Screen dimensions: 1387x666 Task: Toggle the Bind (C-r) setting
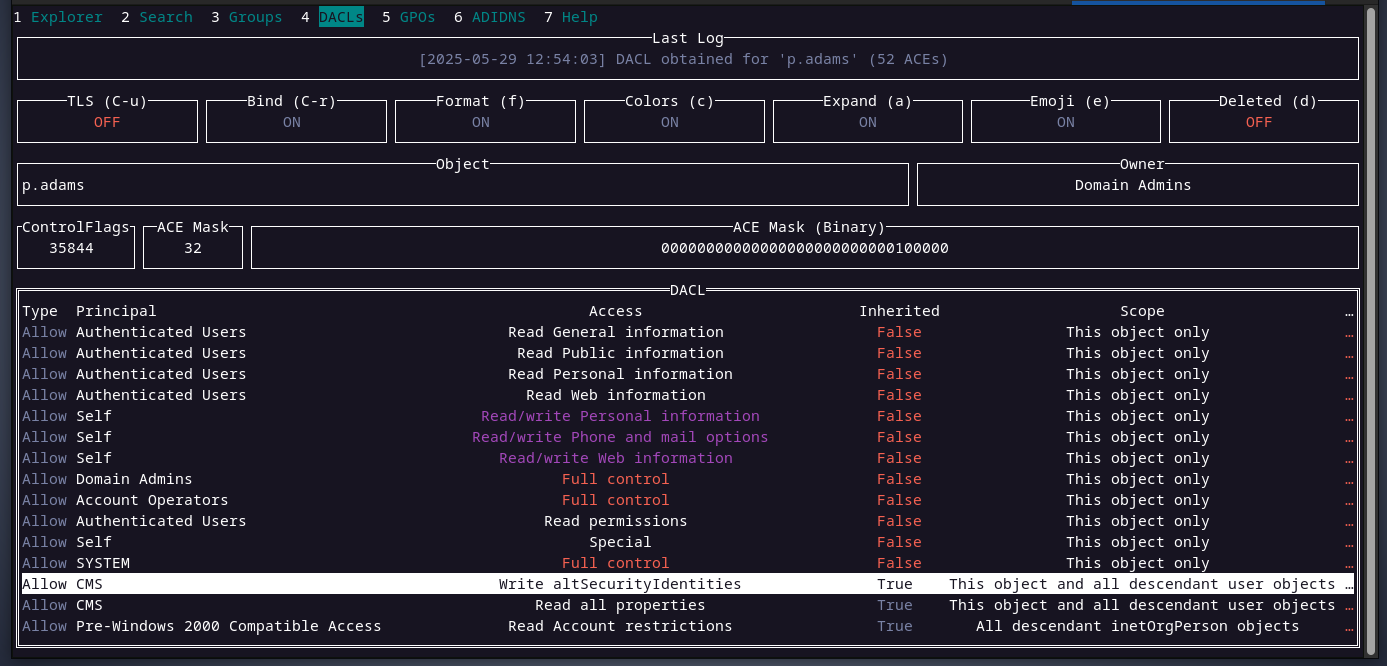tap(296, 122)
